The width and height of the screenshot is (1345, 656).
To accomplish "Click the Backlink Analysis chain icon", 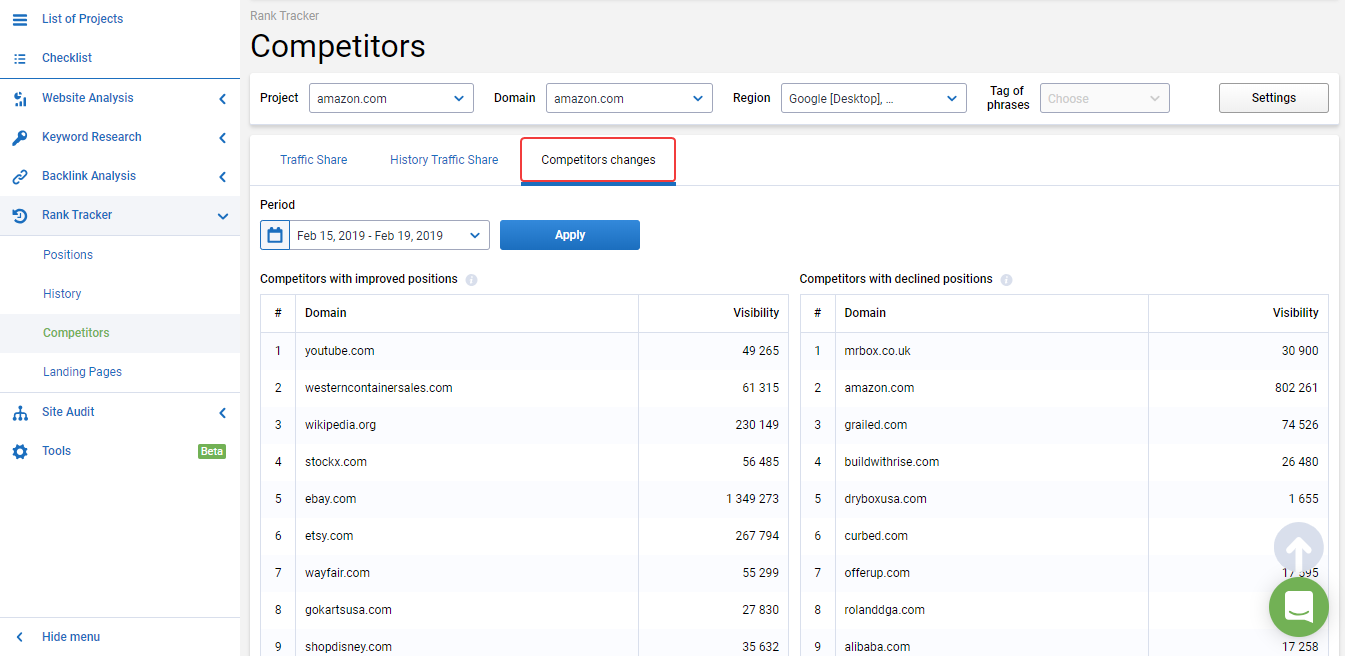I will [x=20, y=176].
